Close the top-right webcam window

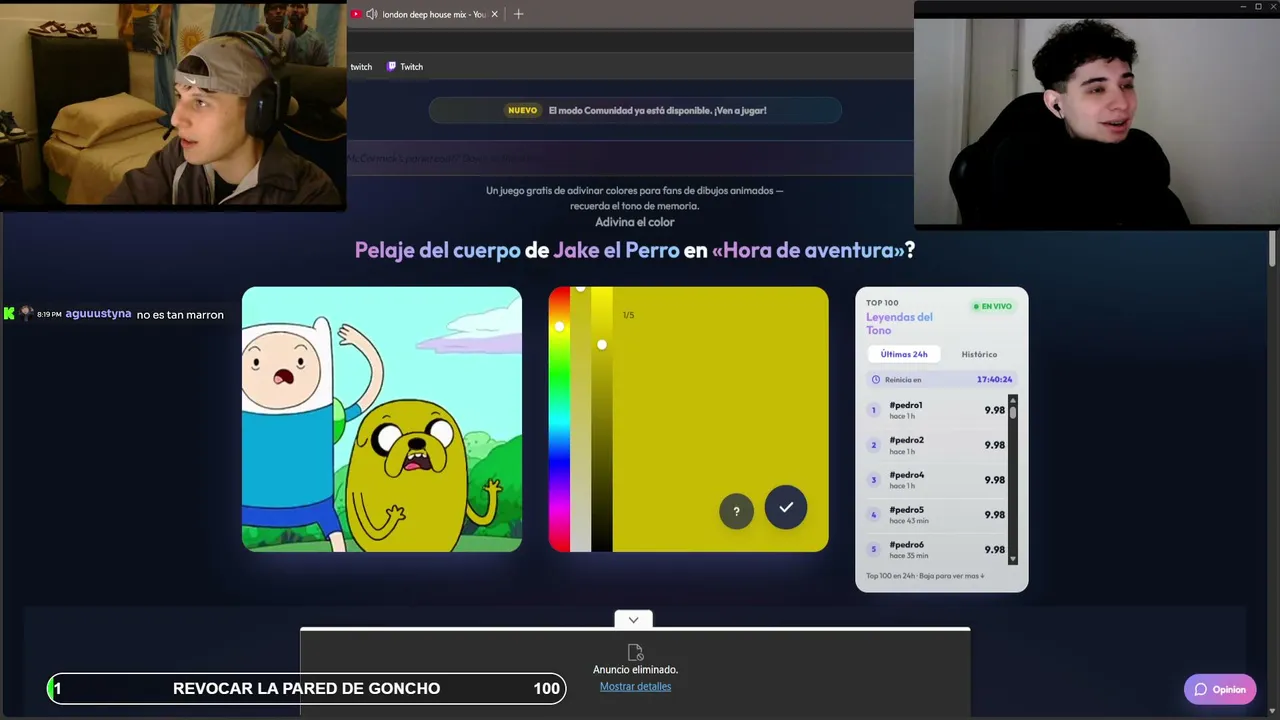[1273, 6]
